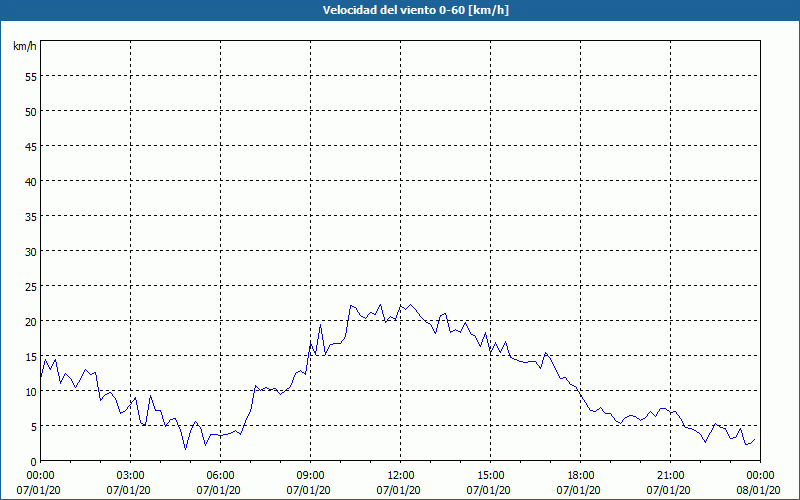Select the 30 value on the y-axis
The height and width of the screenshot is (500, 800).
pos(30,252)
